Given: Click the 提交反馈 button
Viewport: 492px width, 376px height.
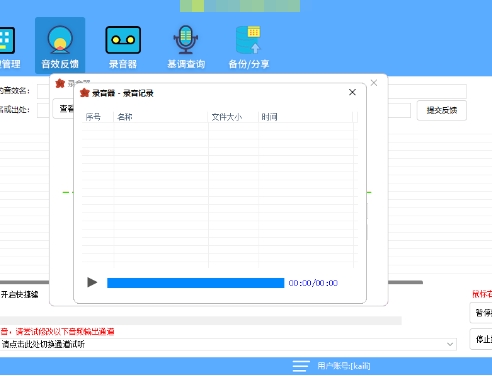Looking at the screenshot, I should (x=442, y=110).
